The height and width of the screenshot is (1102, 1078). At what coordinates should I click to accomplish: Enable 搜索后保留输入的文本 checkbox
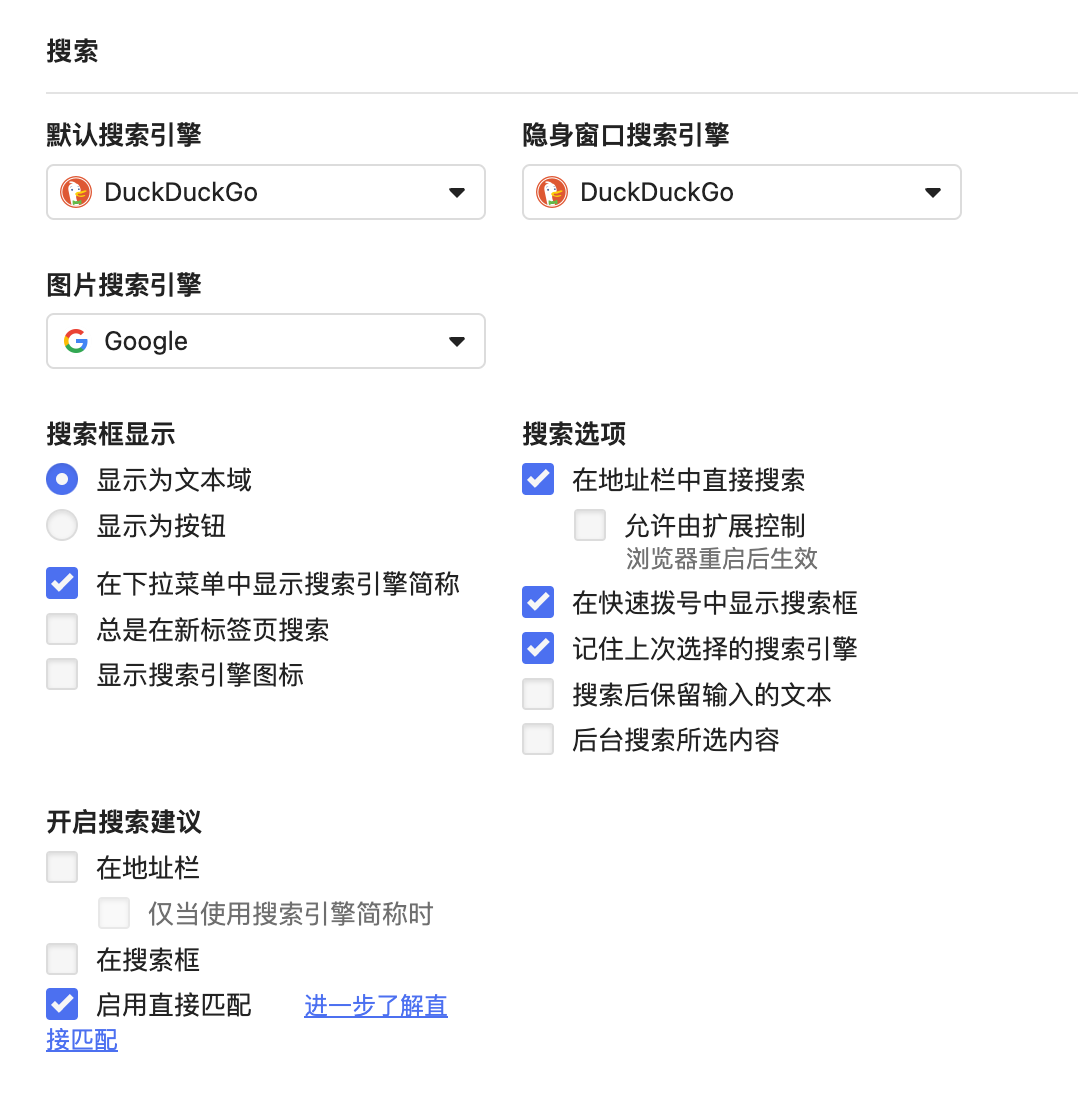tap(538, 694)
